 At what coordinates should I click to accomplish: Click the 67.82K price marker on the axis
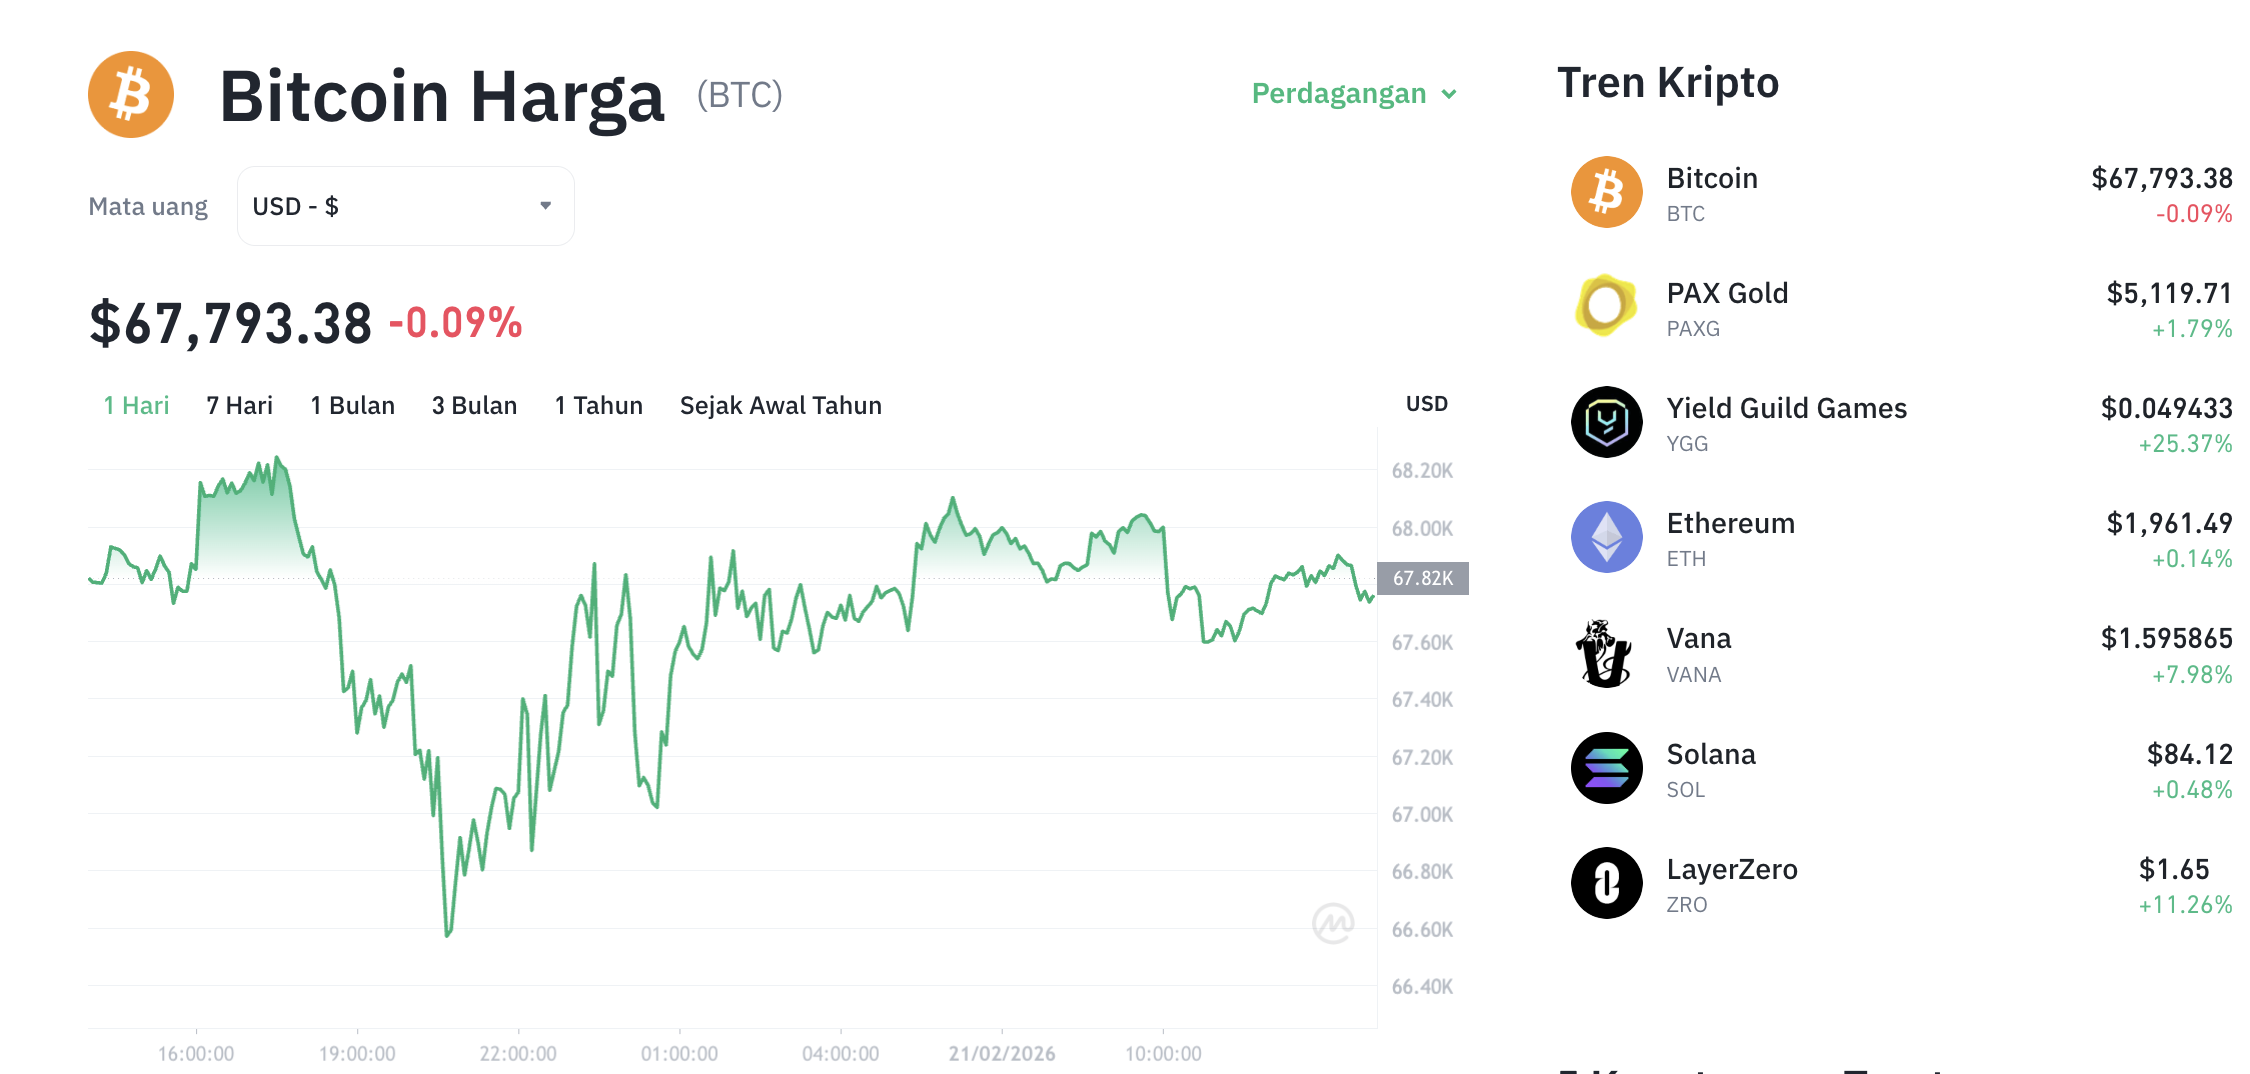pyautogui.click(x=1424, y=578)
